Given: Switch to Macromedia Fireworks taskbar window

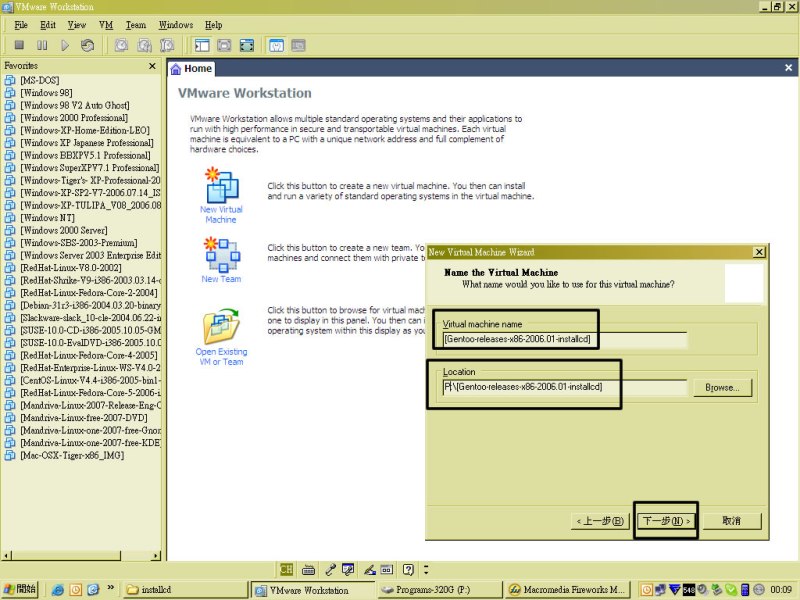Looking at the screenshot, I should tap(566, 589).
